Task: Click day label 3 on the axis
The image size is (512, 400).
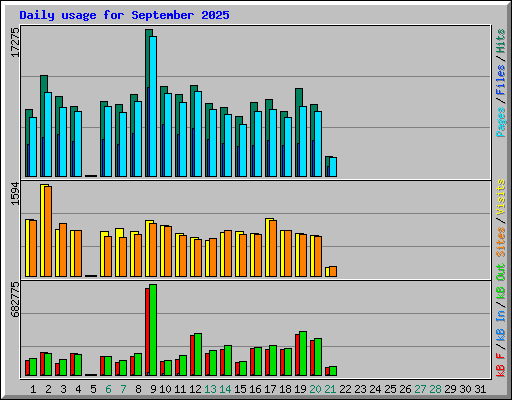Action: 63,389
